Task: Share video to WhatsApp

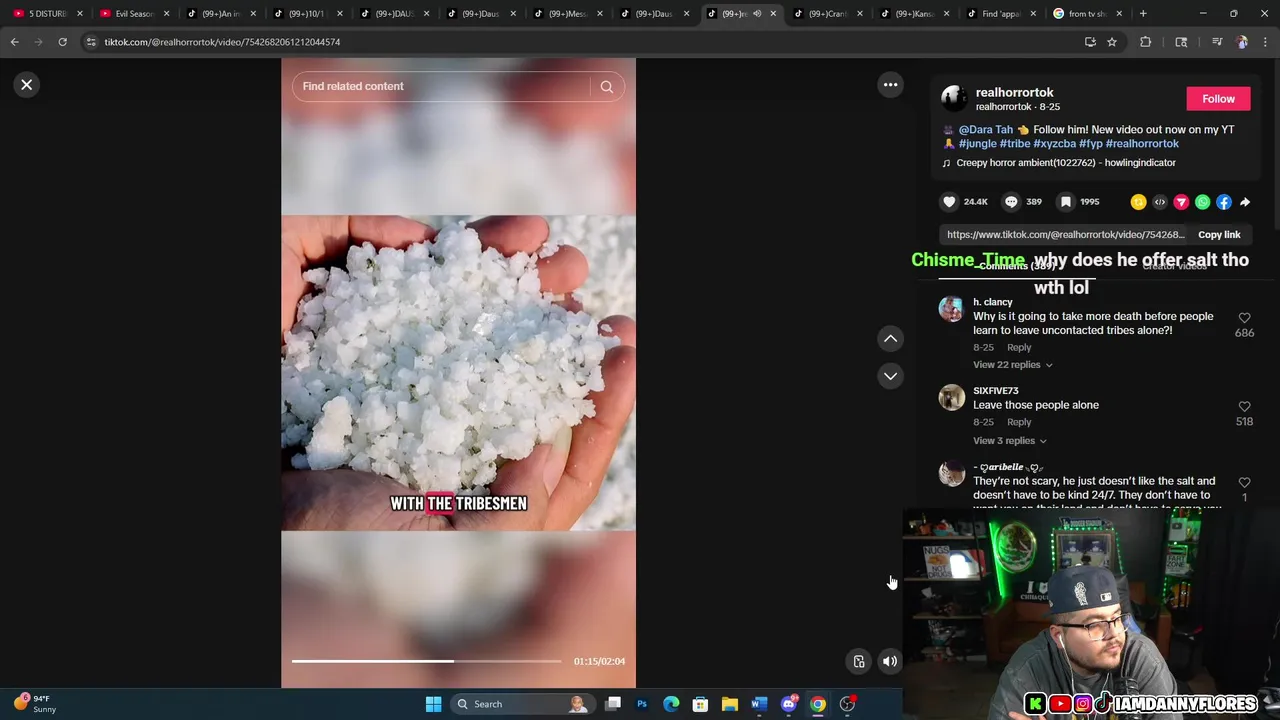Action: tap(1203, 202)
